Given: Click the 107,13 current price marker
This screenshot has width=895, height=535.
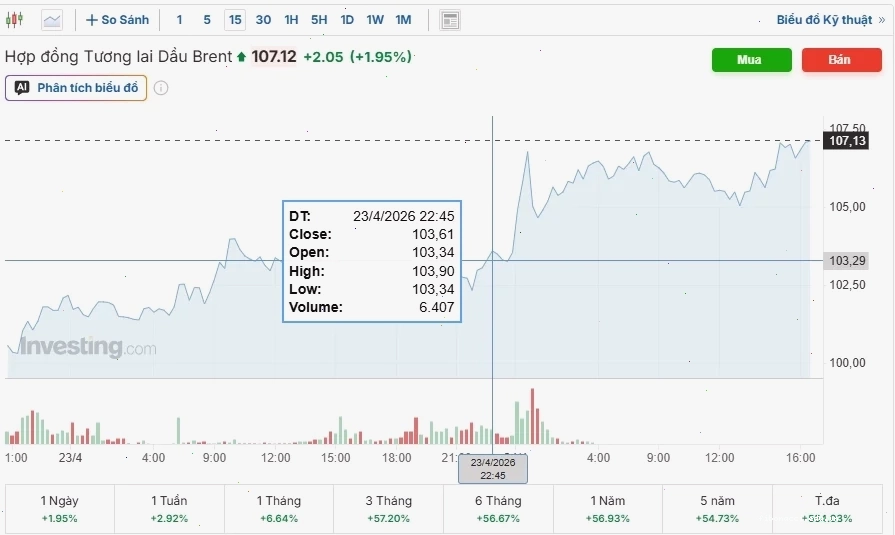Looking at the screenshot, I should pyautogui.click(x=846, y=141).
